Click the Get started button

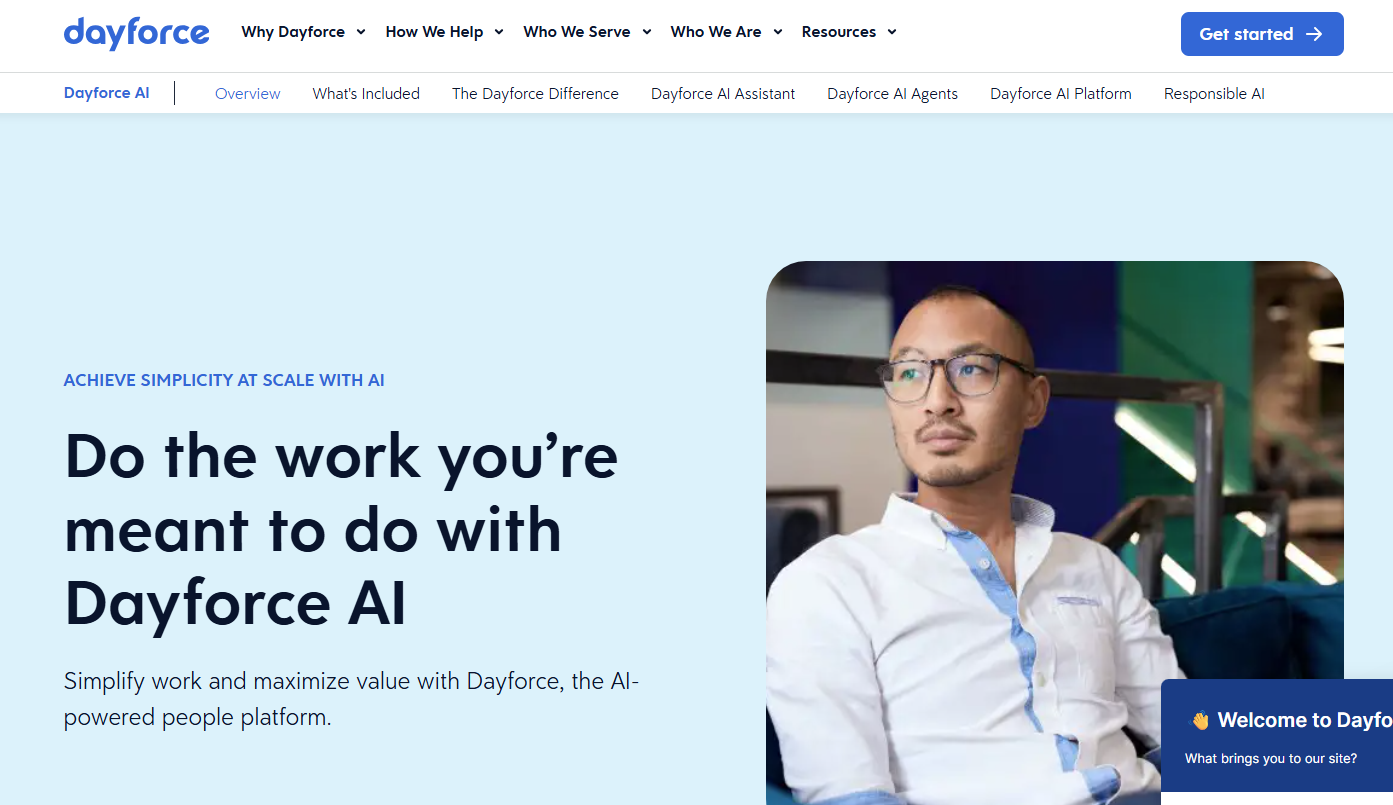point(1262,34)
